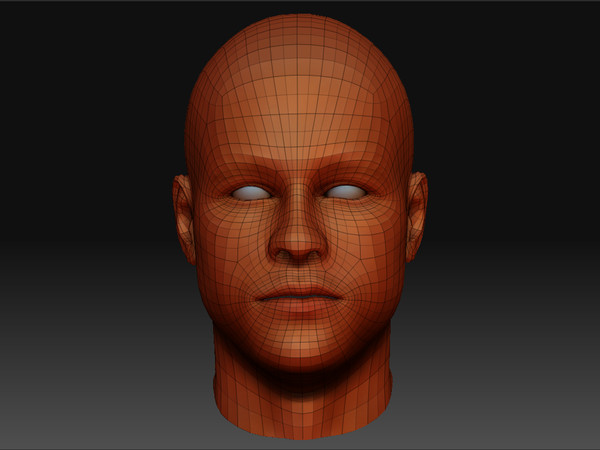Click the chin of the head model
600x450 pixels.
click(301, 346)
